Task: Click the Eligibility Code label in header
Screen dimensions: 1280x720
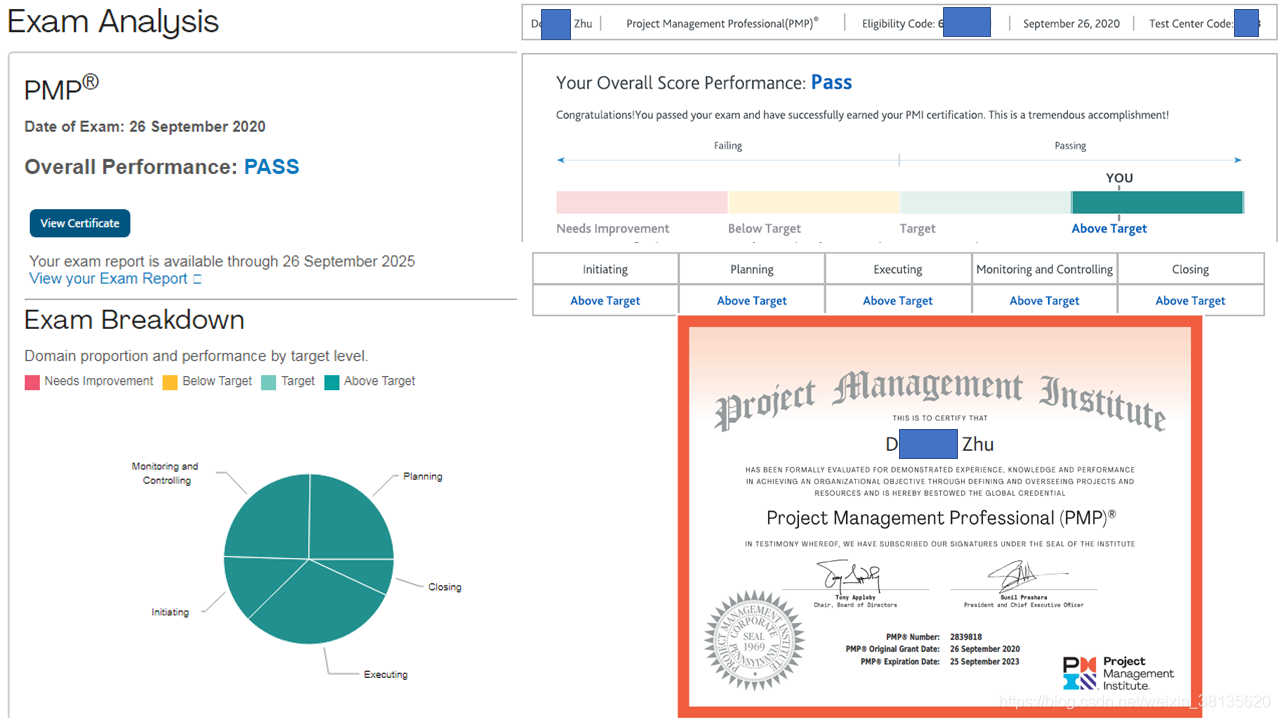Action: click(900, 23)
